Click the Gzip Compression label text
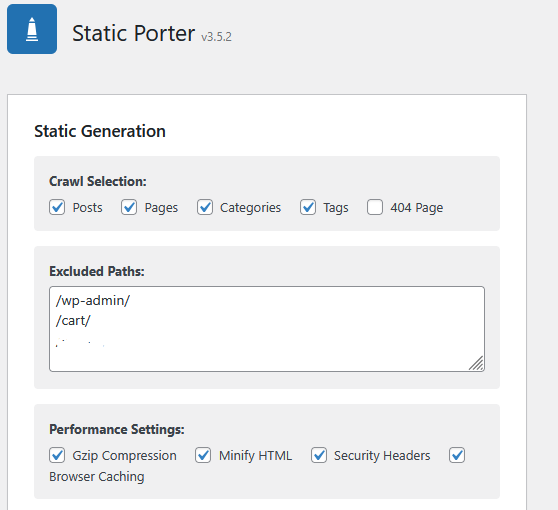 pos(125,456)
